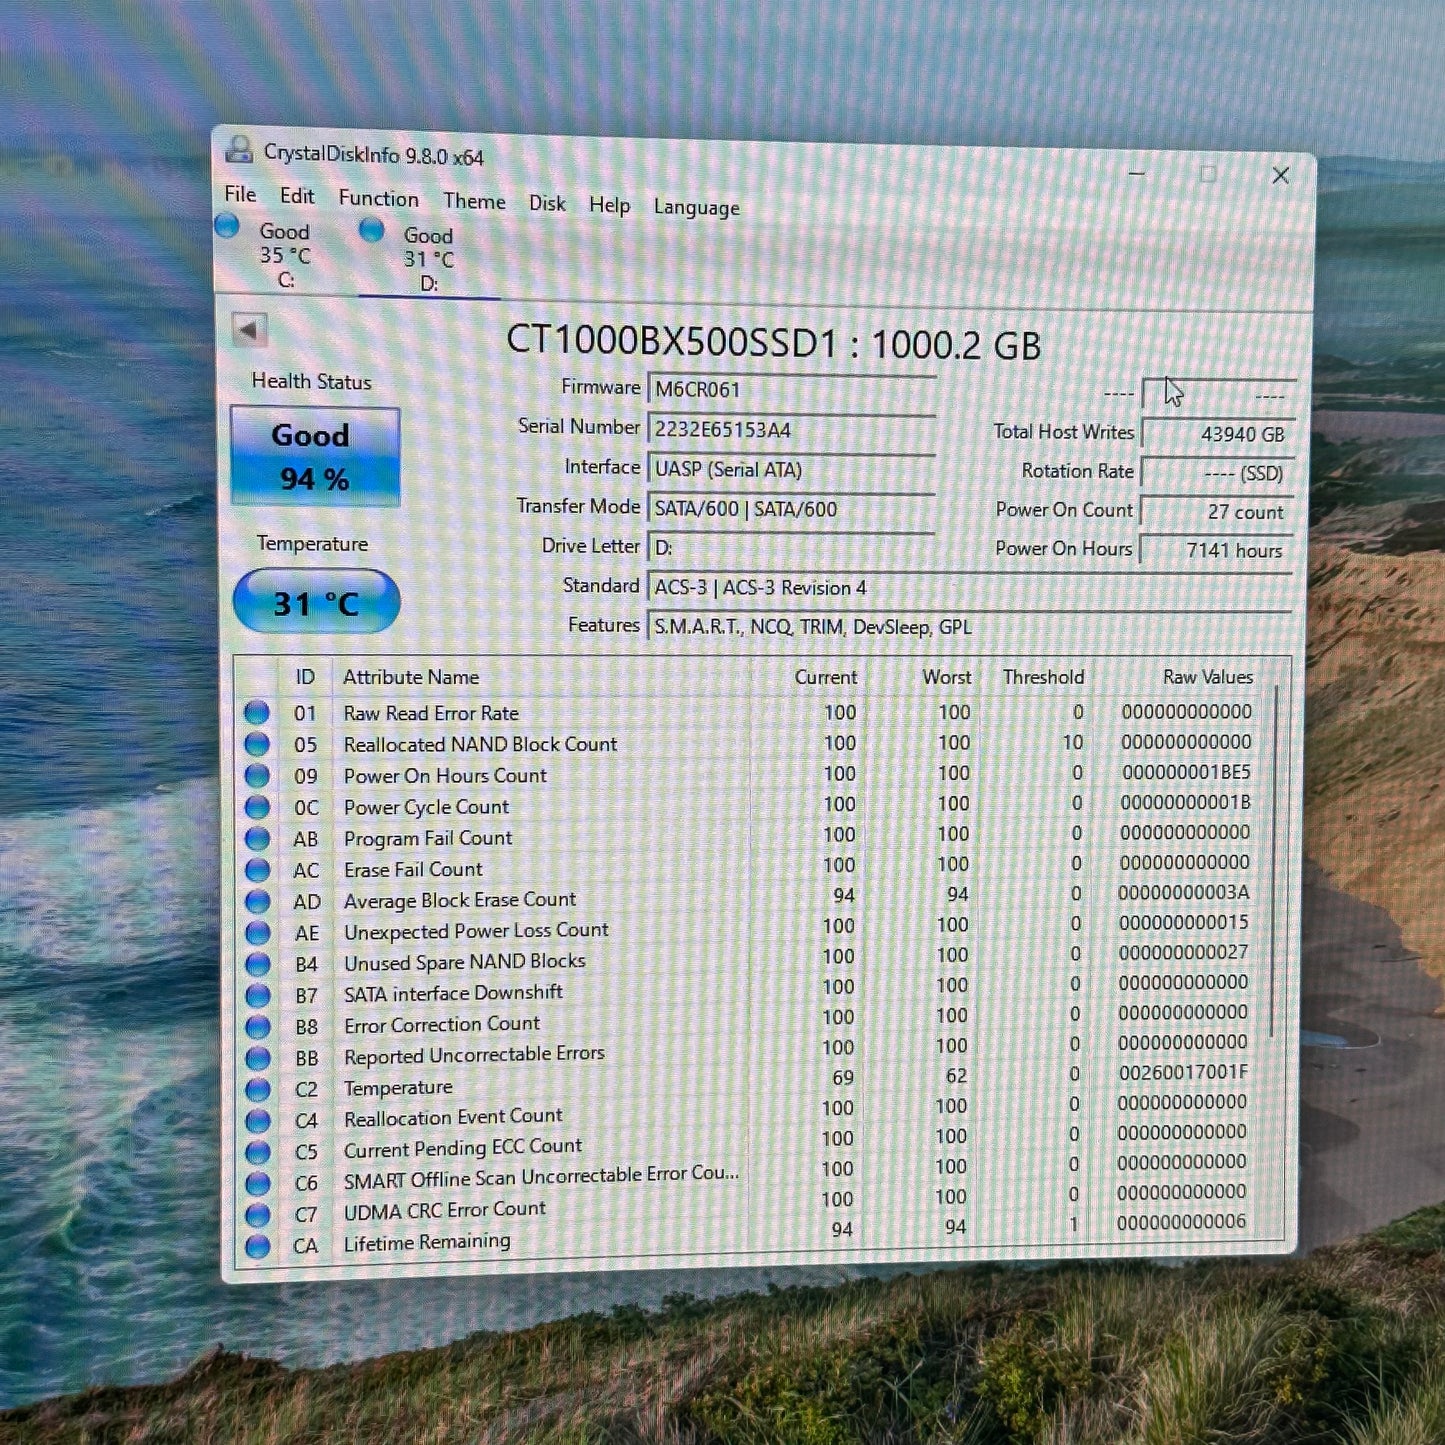Open the Help menu
Viewport: 1445px width, 1445px height.
click(609, 205)
